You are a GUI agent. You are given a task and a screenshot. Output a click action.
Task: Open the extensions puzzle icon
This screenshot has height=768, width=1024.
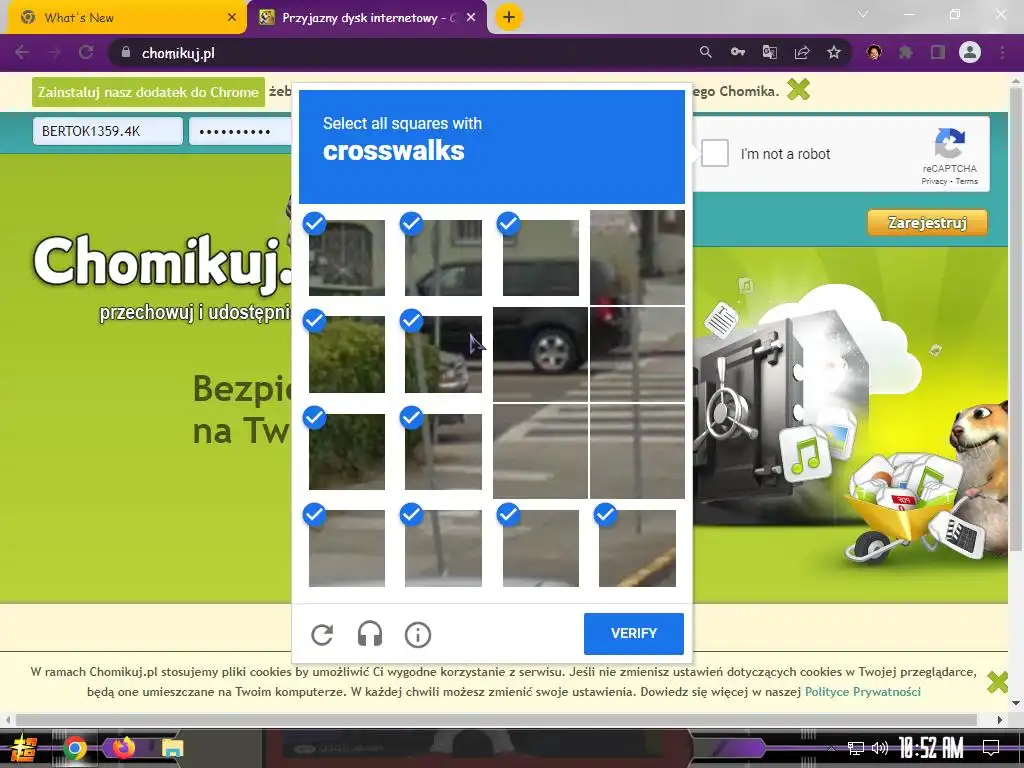pyautogui.click(x=906, y=52)
